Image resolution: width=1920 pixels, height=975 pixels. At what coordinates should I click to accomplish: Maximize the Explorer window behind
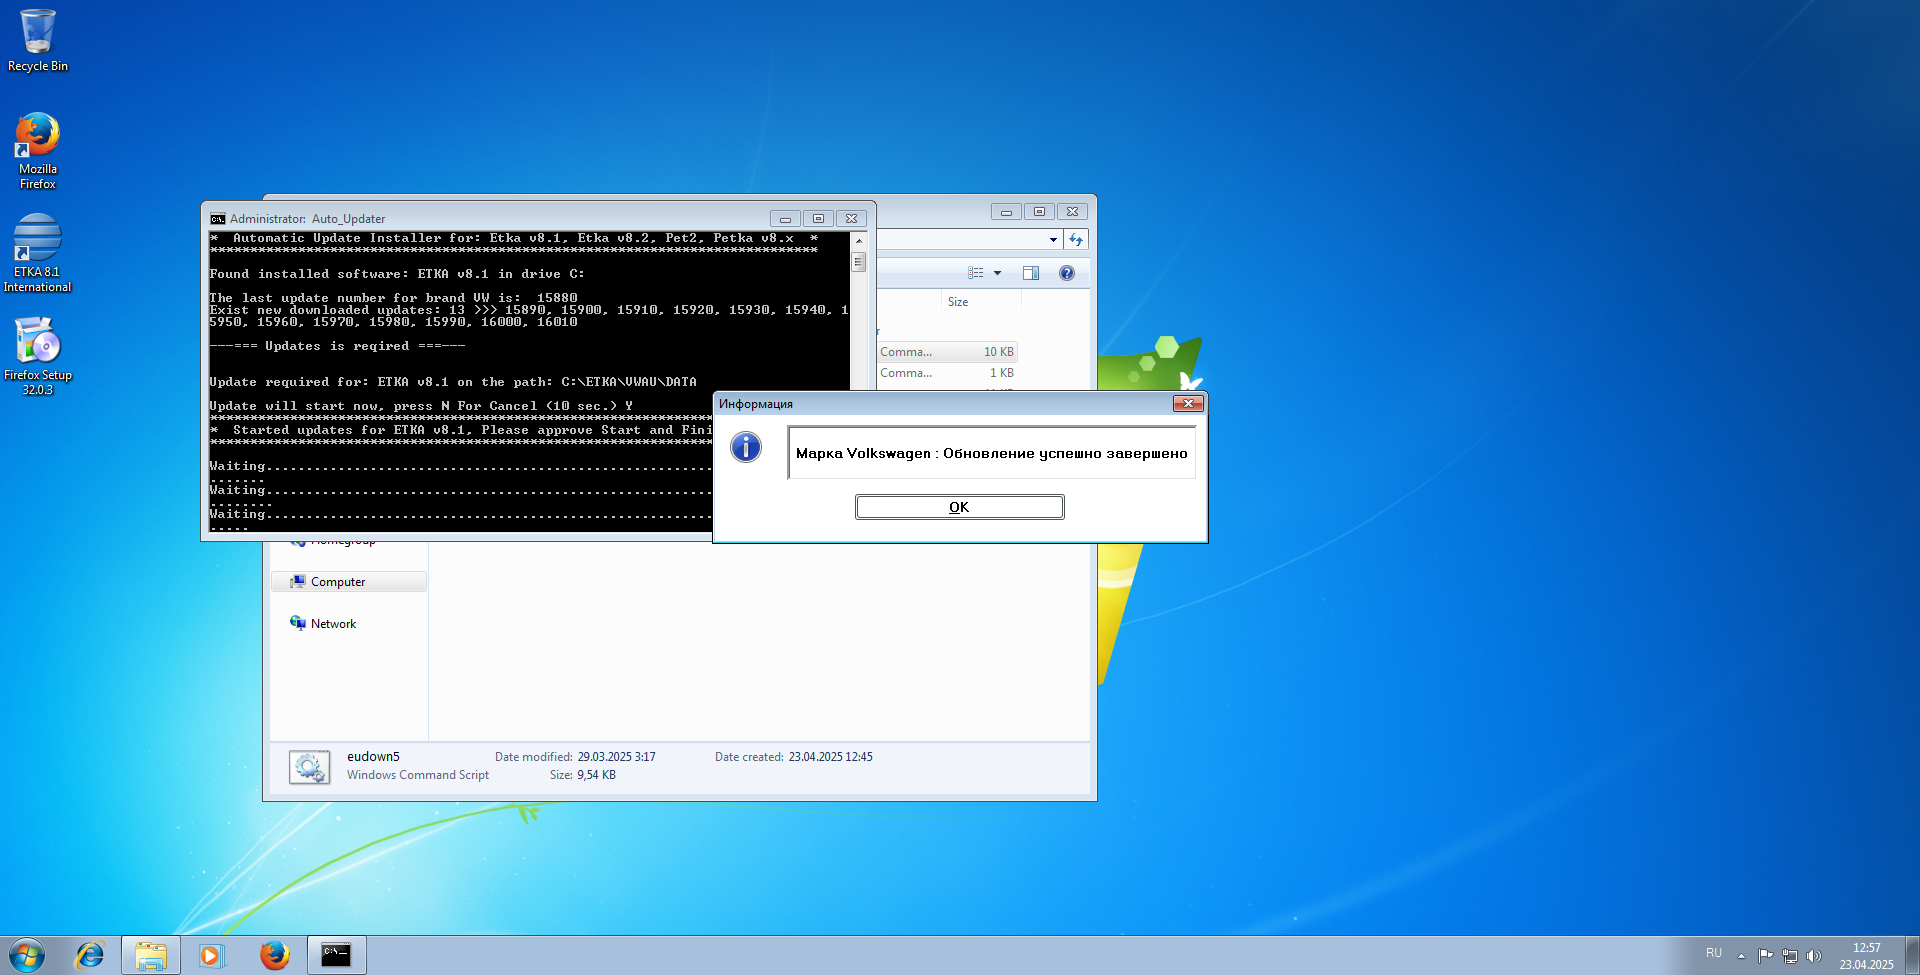pos(1040,212)
